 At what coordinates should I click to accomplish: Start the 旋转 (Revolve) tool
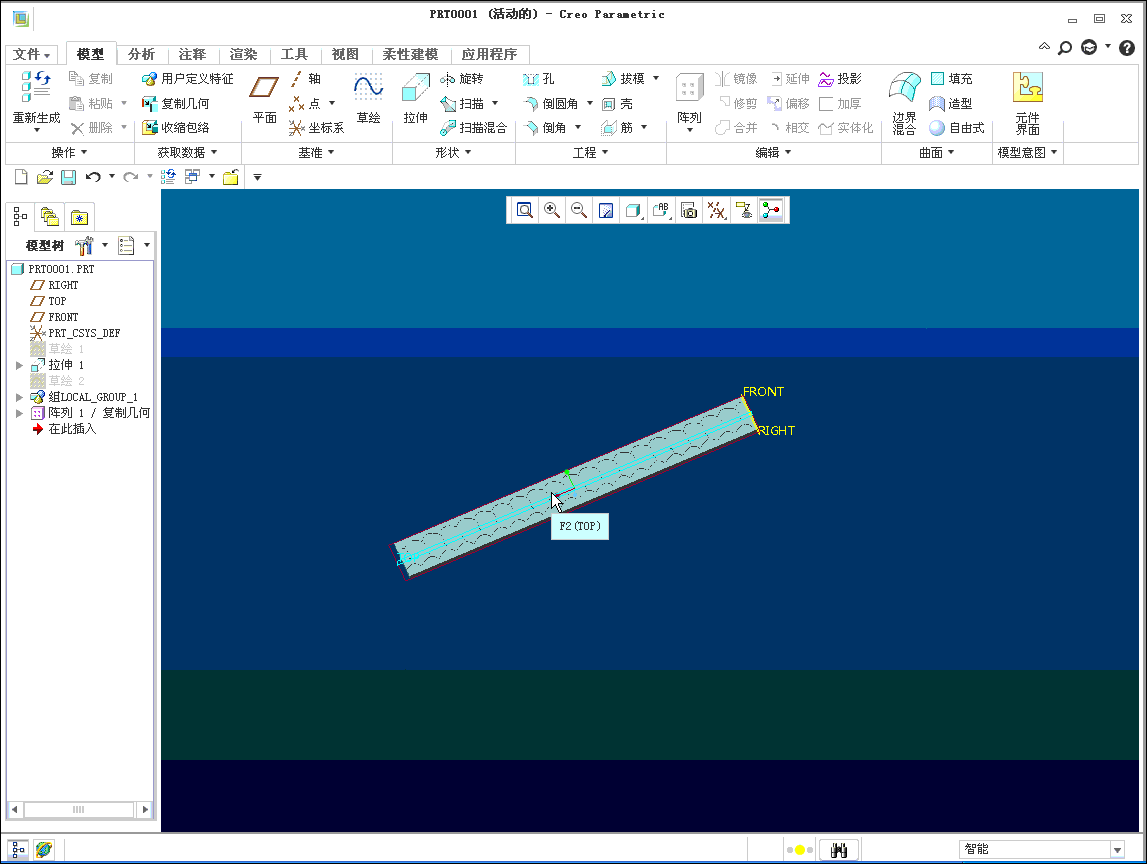click(x=462, y=78)
